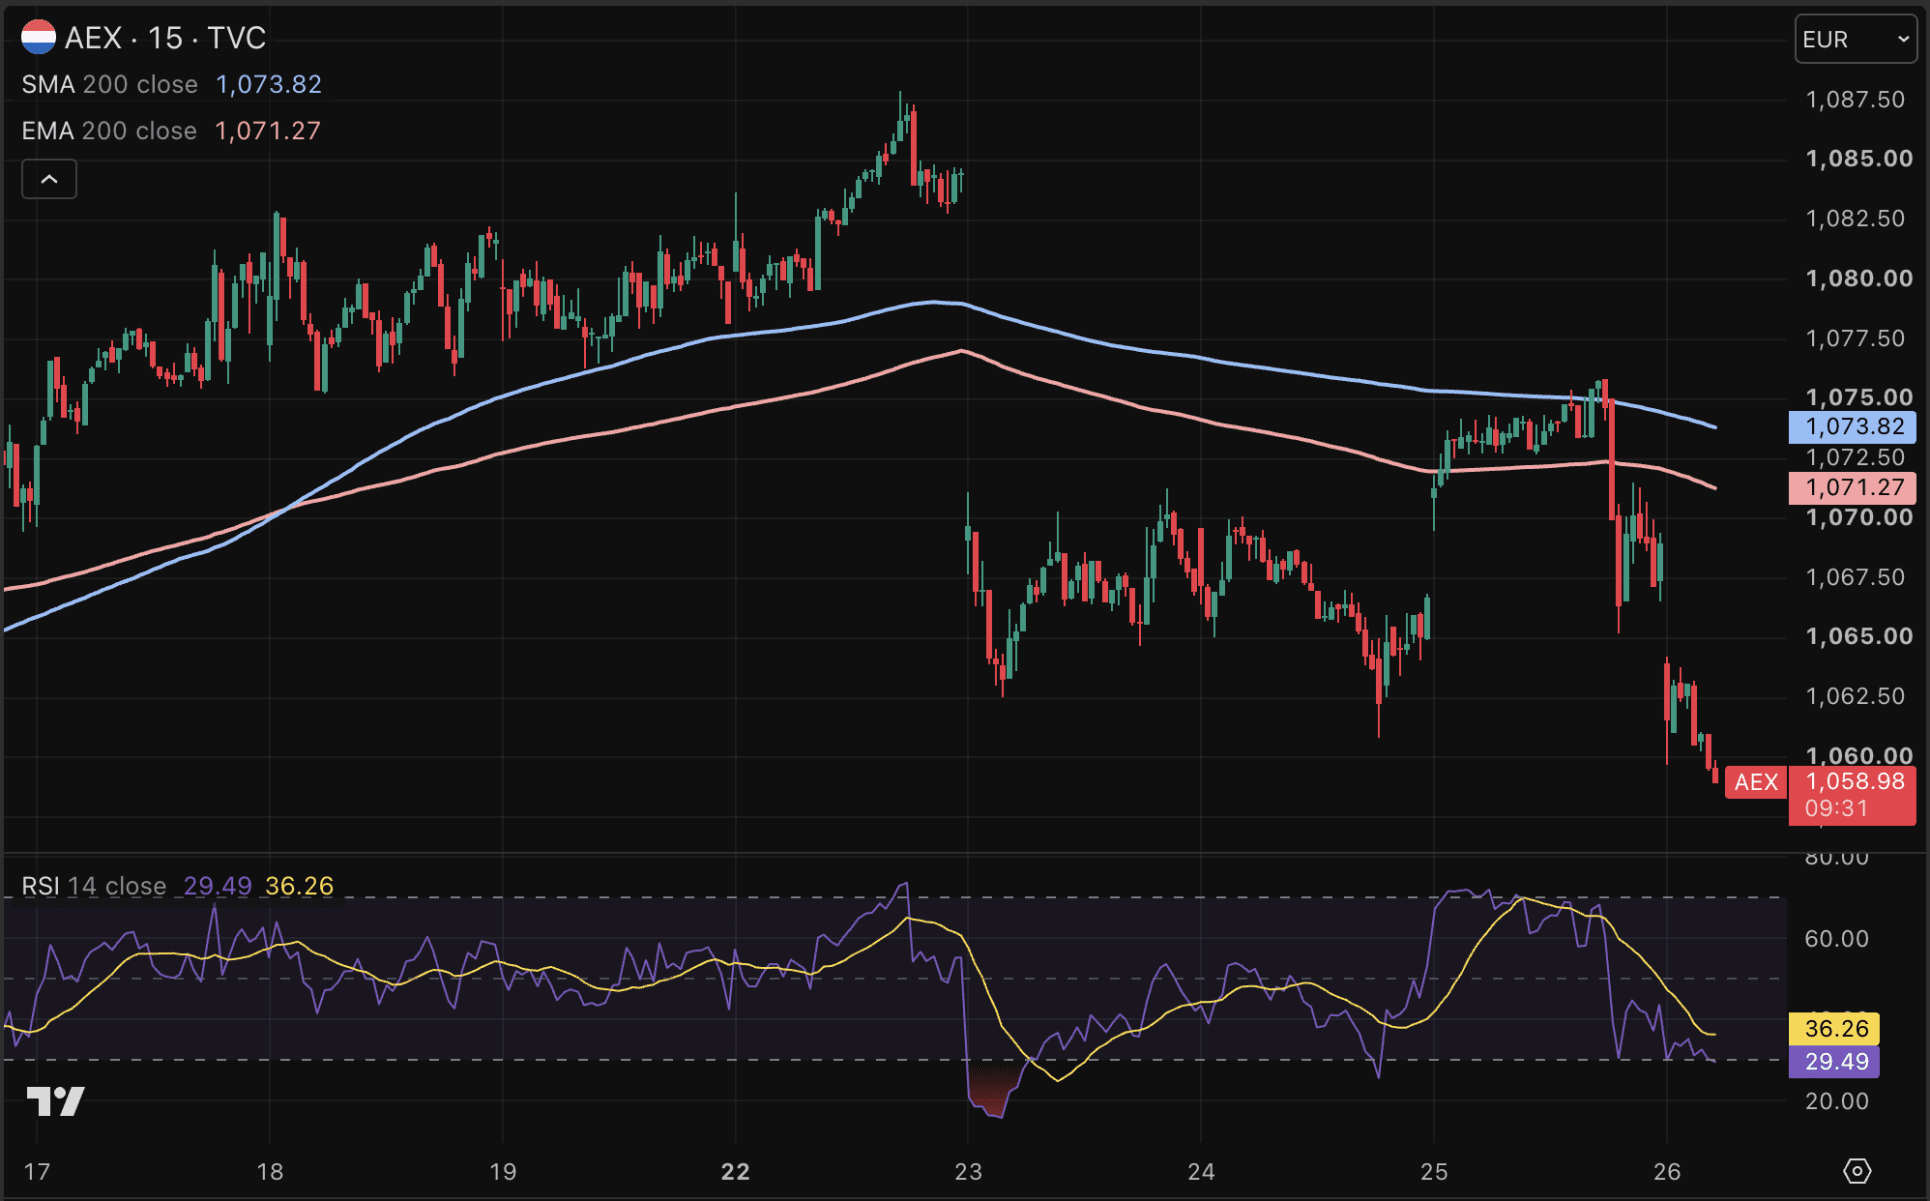Viewport: 1930px width, 1201px height.
Task: Click date label 18 on time axis
Action: pos(270,1172)
